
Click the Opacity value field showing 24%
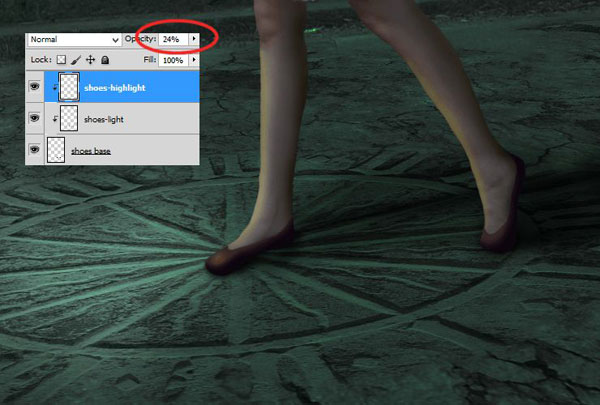(173, 39)
